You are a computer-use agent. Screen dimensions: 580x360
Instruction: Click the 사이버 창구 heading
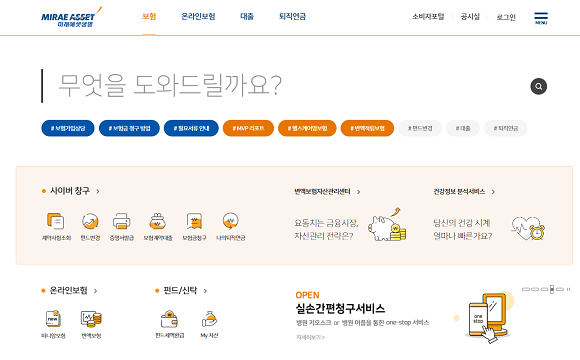(x=70, y=191)
